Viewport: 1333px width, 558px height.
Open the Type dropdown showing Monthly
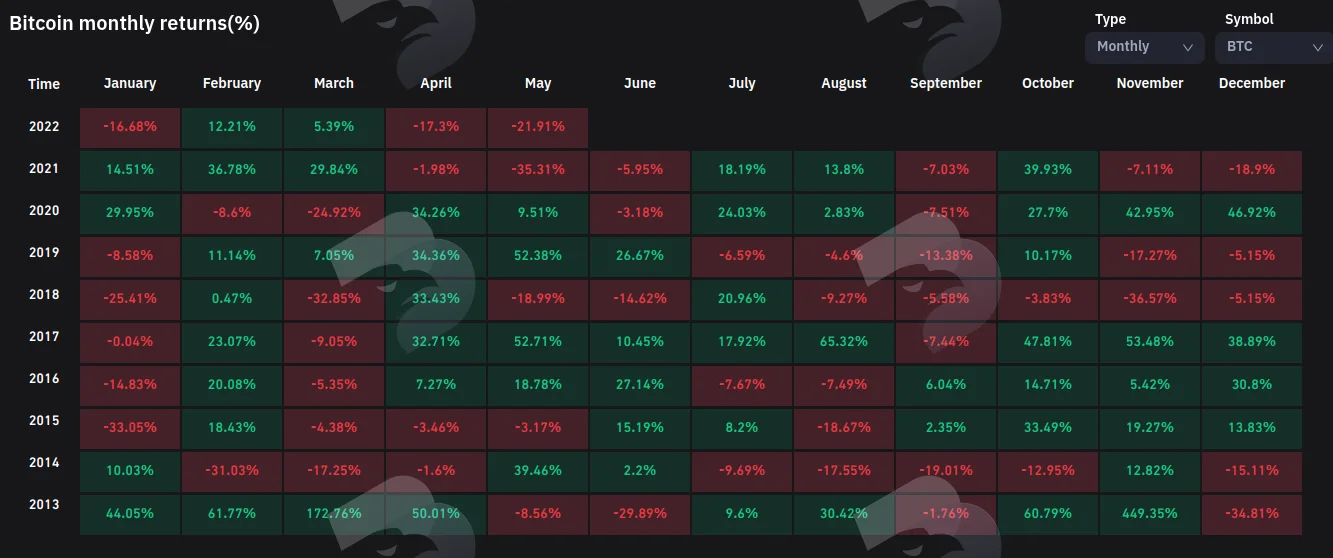point(1144,47)
